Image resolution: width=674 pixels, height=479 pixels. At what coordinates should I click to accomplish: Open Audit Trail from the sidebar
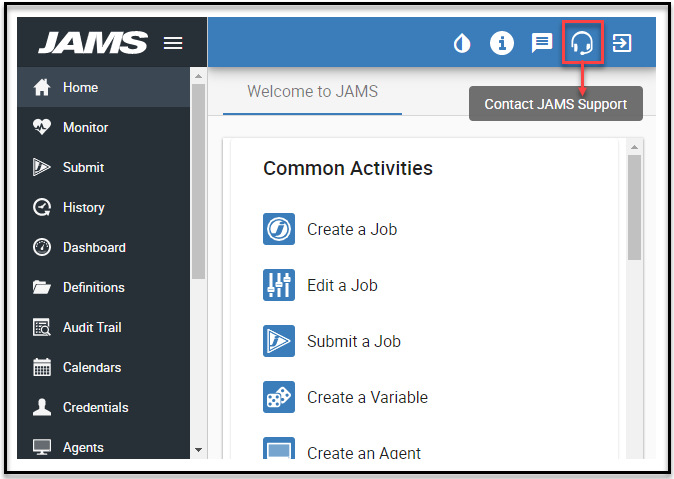coord(104,327)
